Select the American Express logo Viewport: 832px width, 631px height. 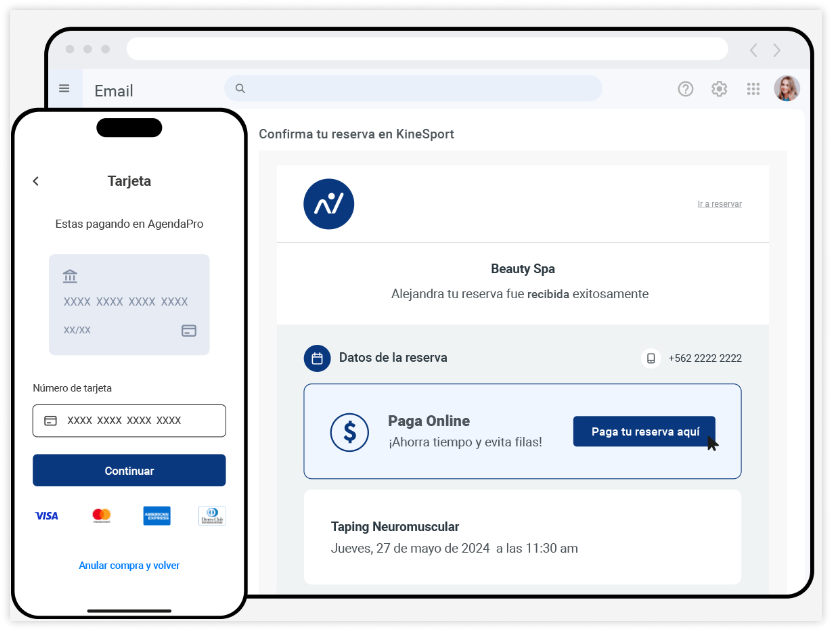pos(157,516)
